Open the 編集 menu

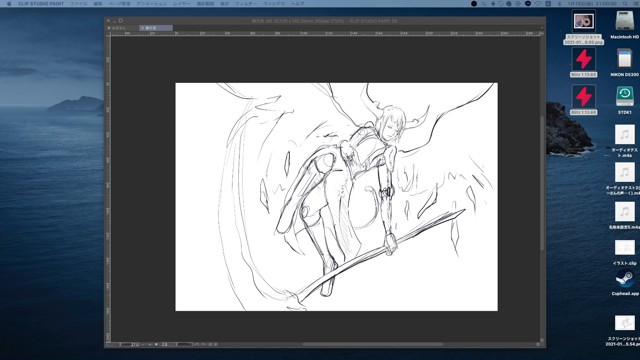click(98, 4)
